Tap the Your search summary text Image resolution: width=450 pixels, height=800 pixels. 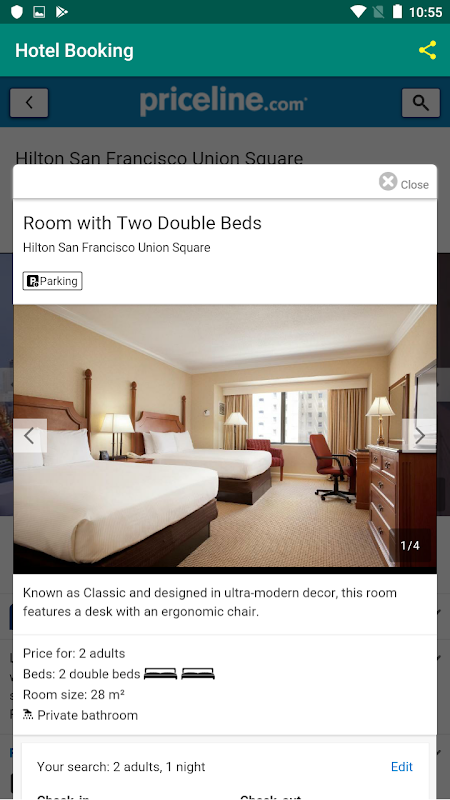coord(121,766)
